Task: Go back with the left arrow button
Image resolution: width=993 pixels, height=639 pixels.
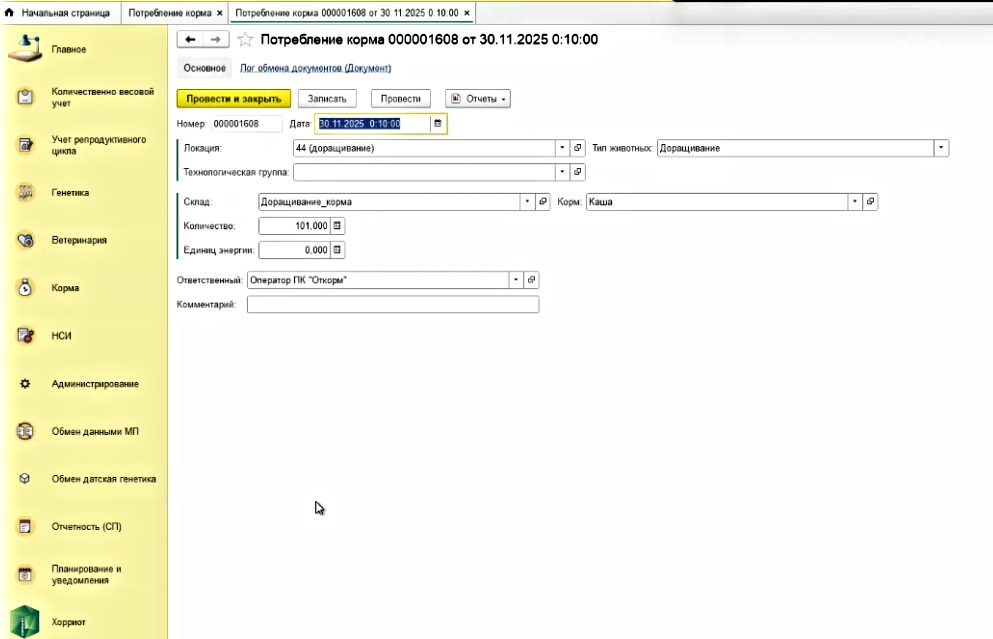Action: click(x=191, y=40)
